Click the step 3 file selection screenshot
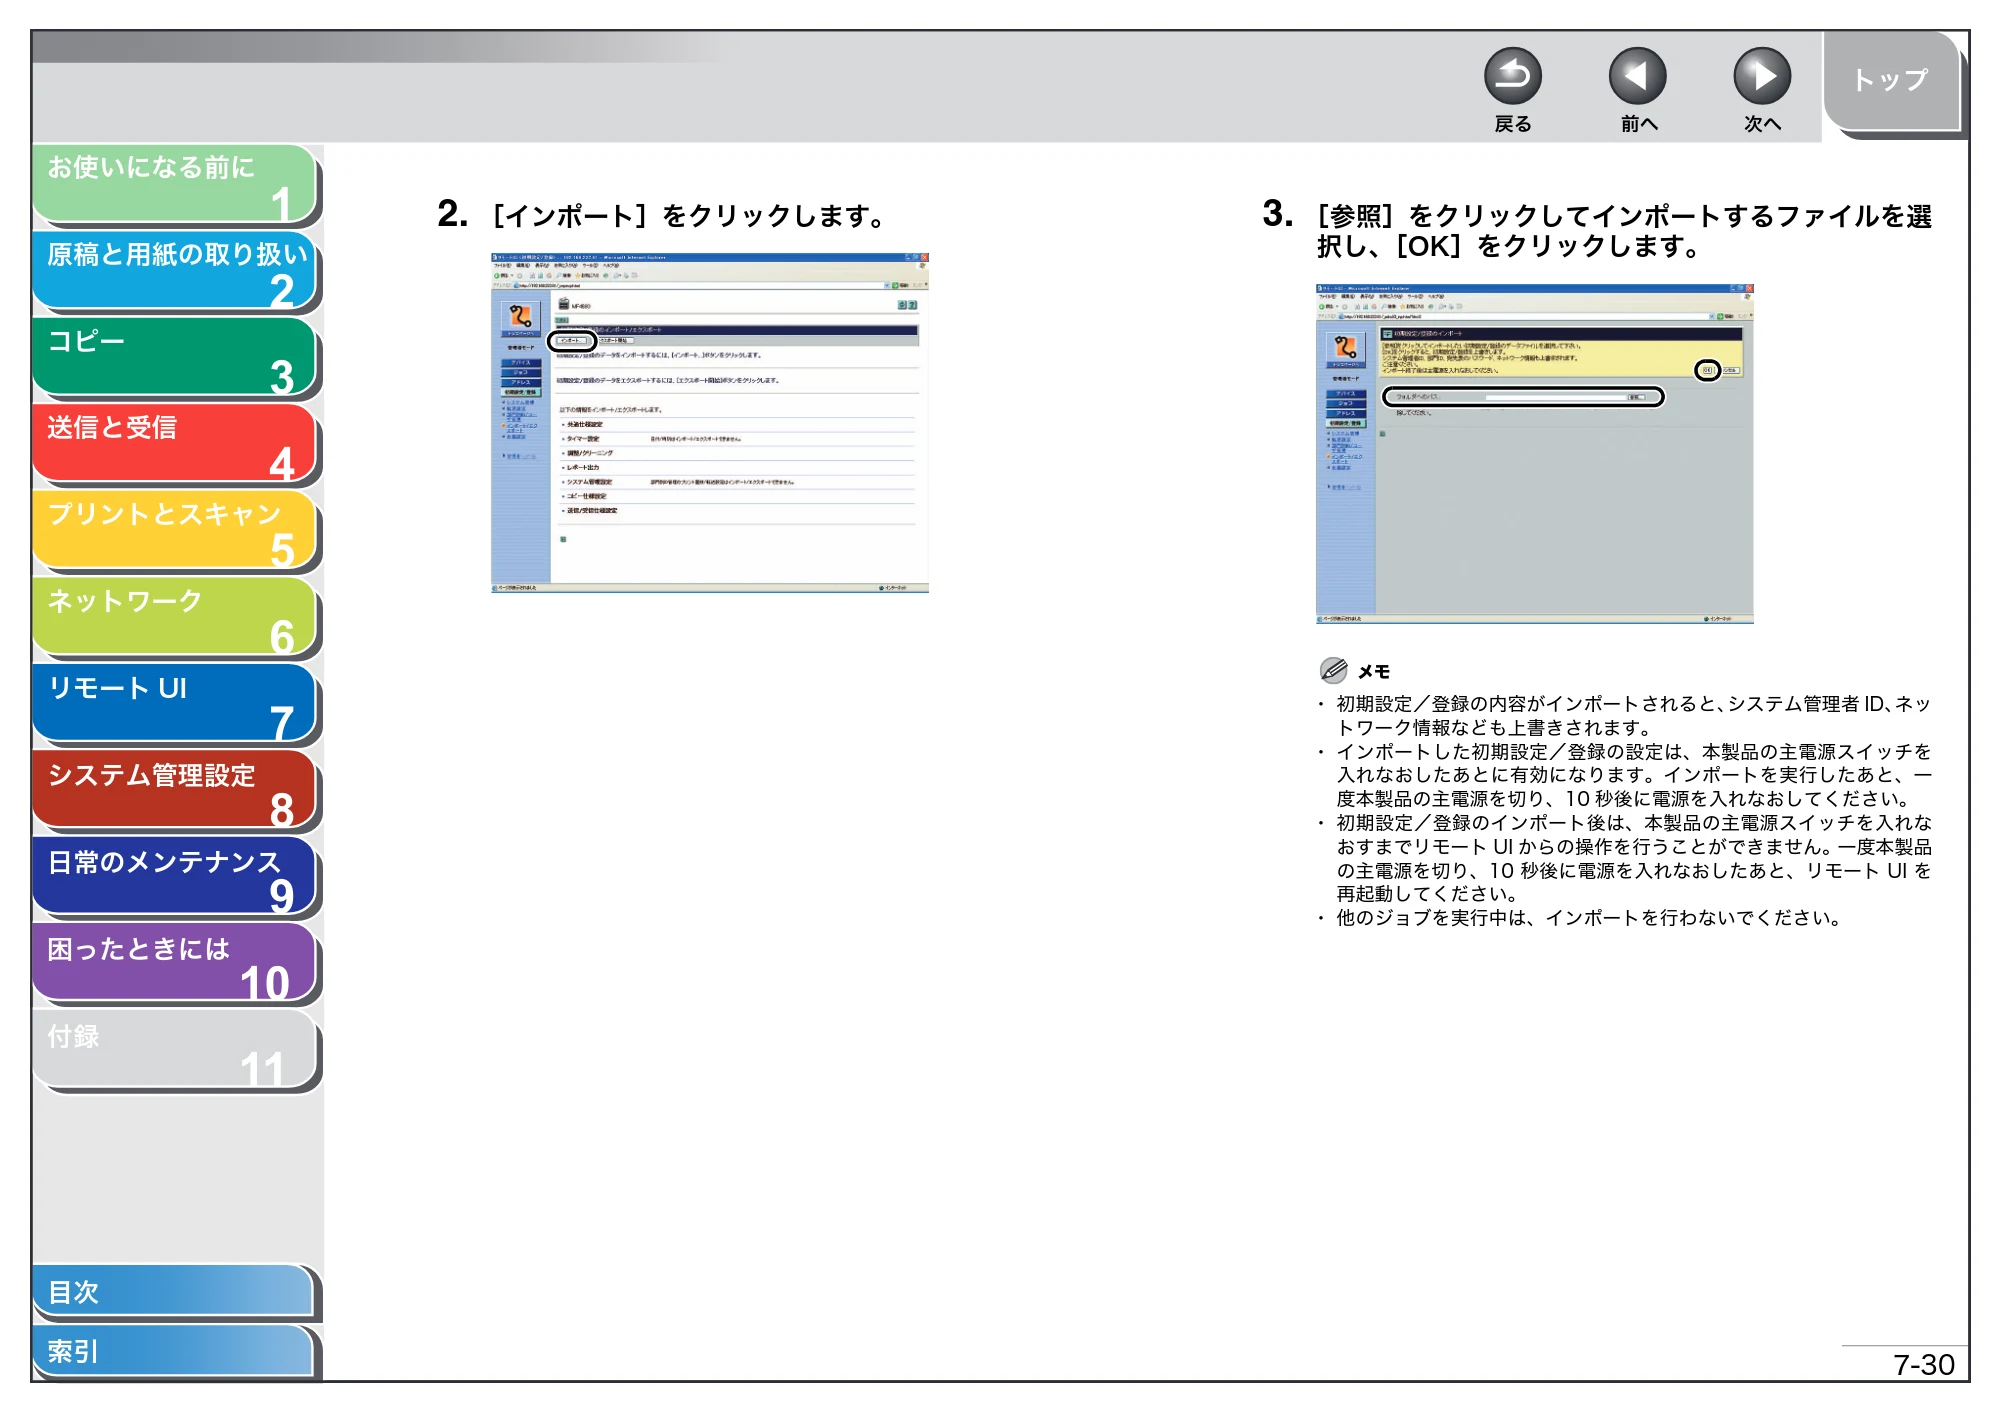Viewport: 2000px width, 1414px height. pos(1534,454)
